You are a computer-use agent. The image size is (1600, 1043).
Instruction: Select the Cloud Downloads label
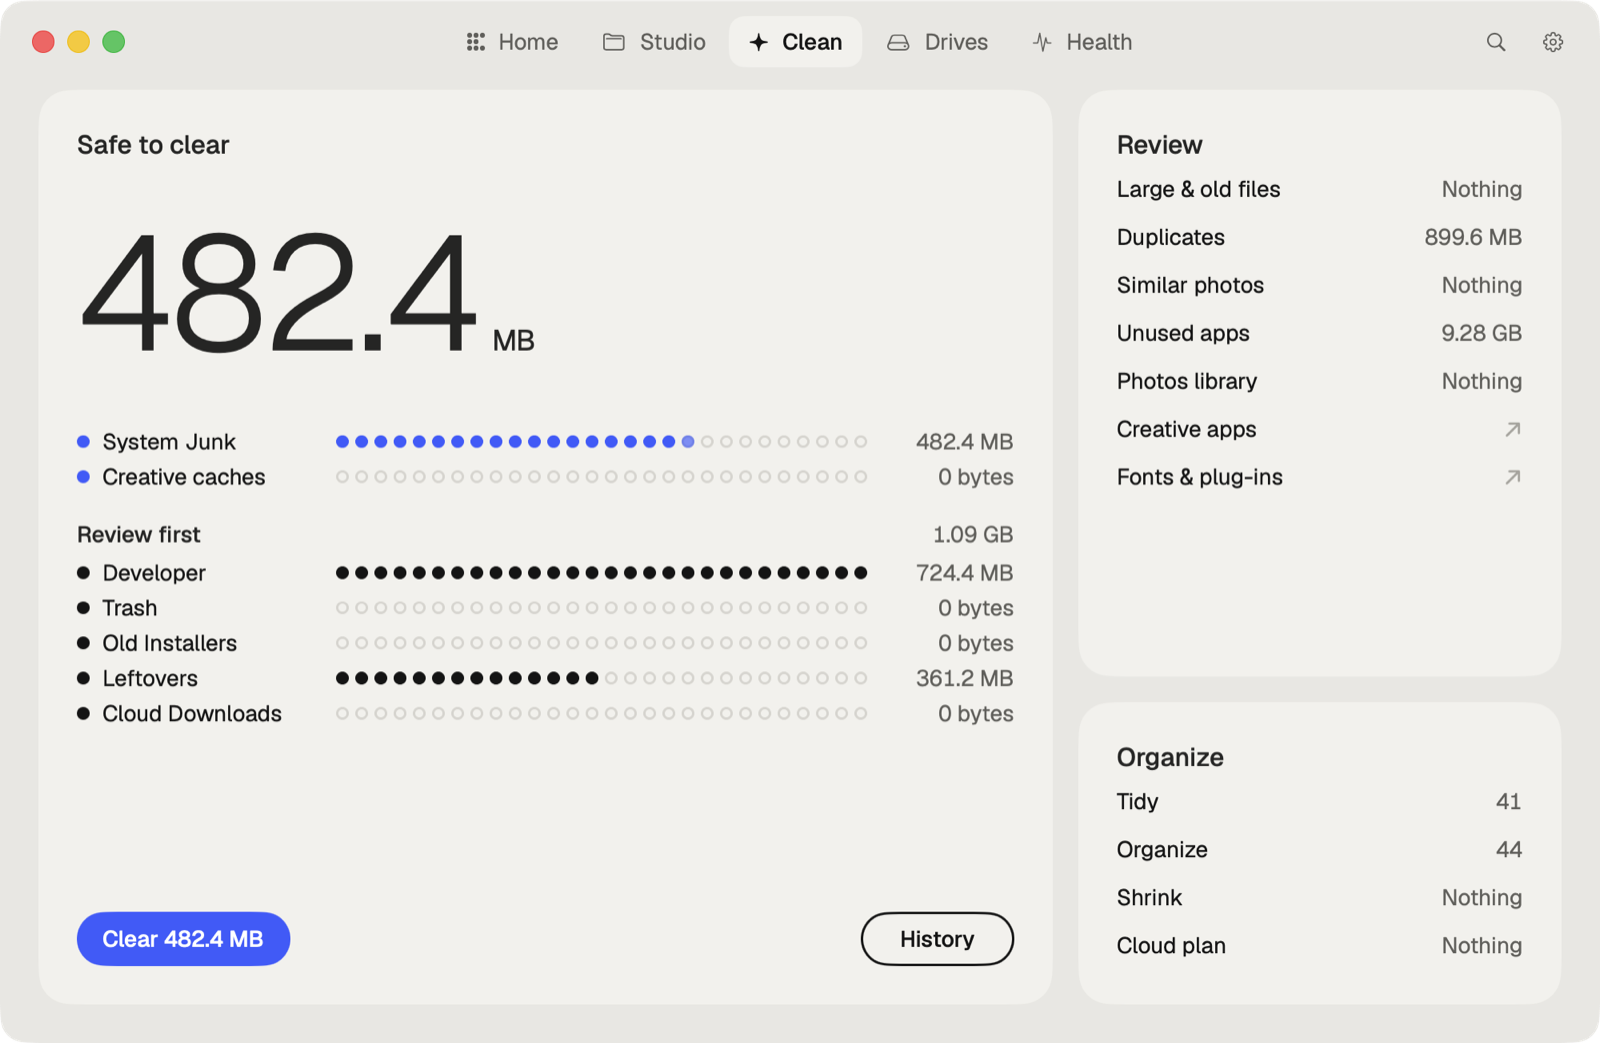192,713
